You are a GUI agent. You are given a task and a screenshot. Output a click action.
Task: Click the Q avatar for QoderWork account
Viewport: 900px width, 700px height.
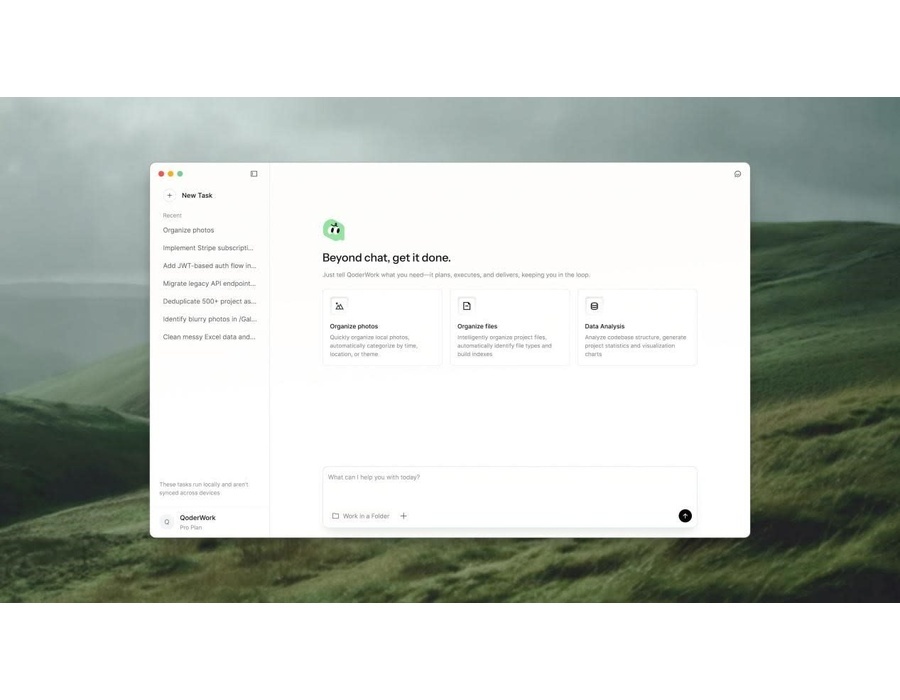point(168,522)
